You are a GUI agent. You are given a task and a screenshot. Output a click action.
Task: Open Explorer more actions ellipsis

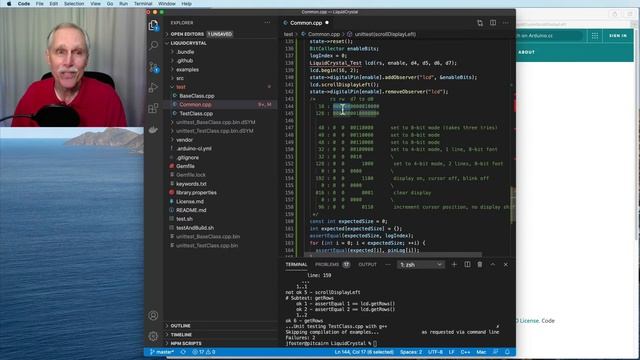click(267, 22)
